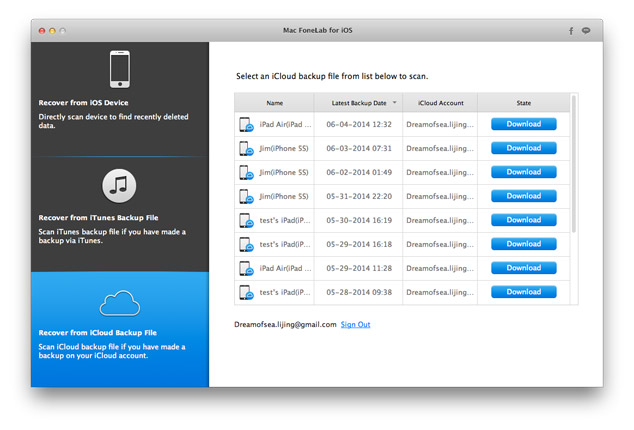Sort by the Name column header
Image resolution: width=634 pixels, height=430 pixels.
[x=275, y=103]
